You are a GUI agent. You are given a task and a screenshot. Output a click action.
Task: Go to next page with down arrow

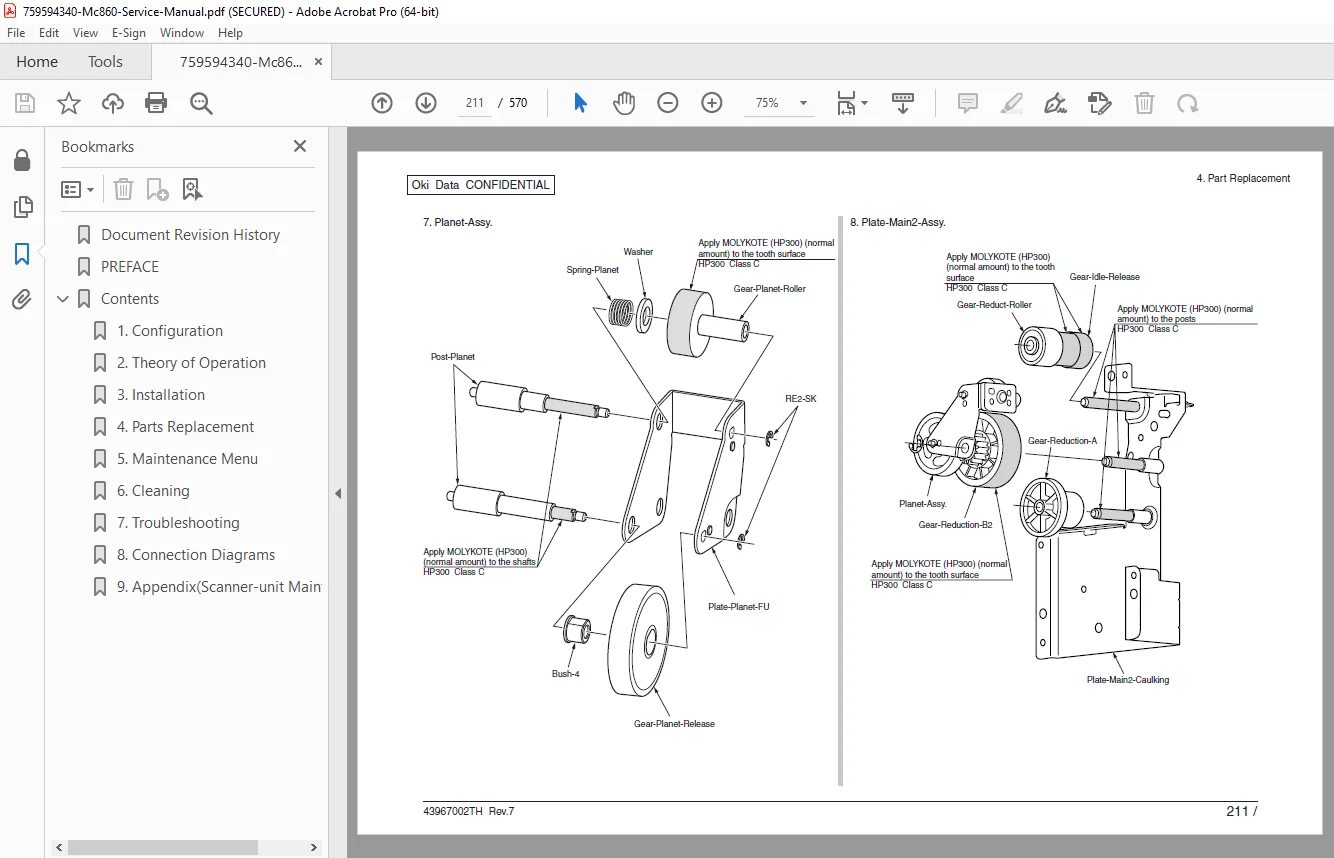[426, 103]
